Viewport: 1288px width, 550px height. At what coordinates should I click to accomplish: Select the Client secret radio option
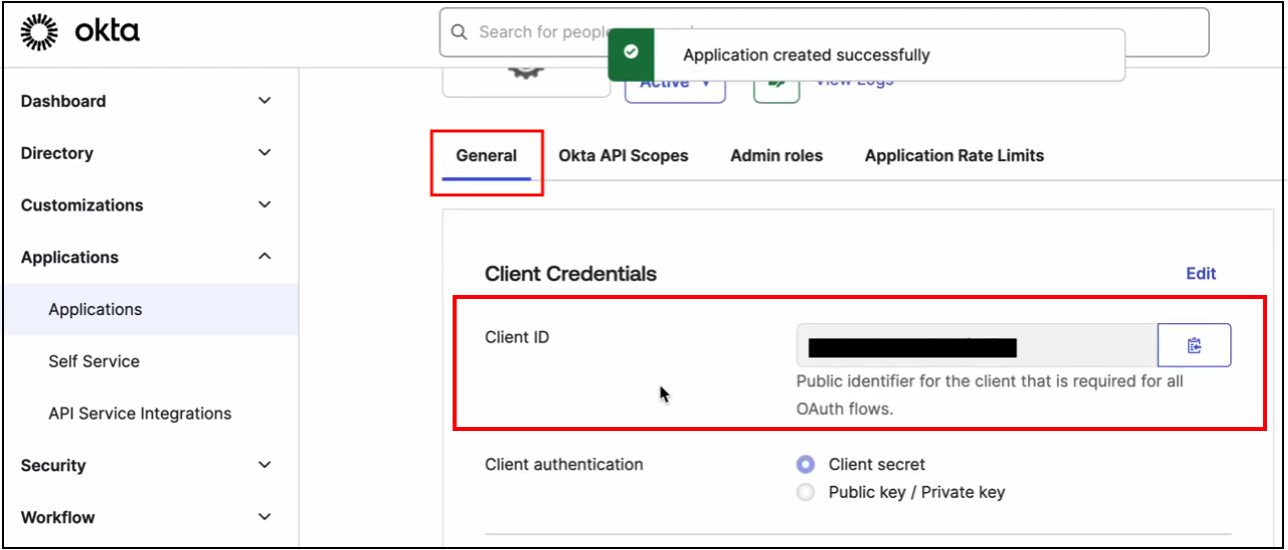806,464
